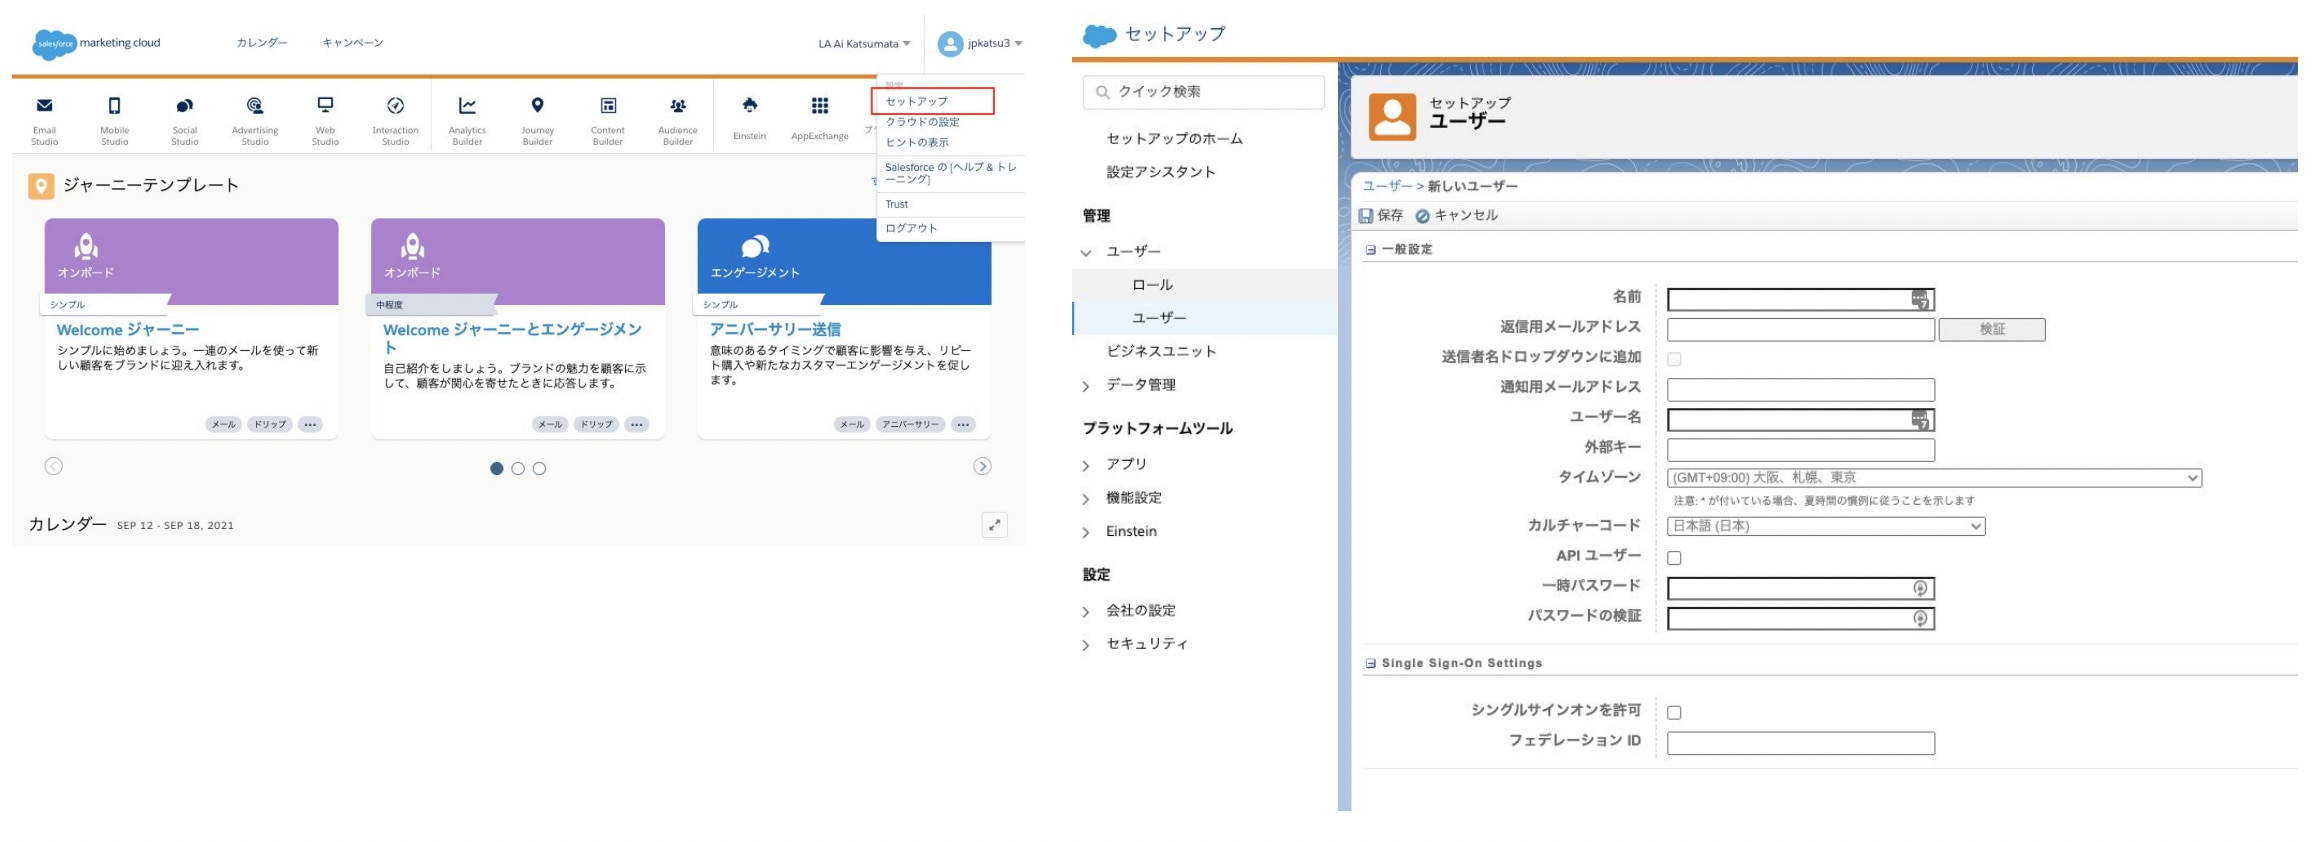Select the third carousel page dot
Screen dimensions: 2324x842
click(539, 468)
